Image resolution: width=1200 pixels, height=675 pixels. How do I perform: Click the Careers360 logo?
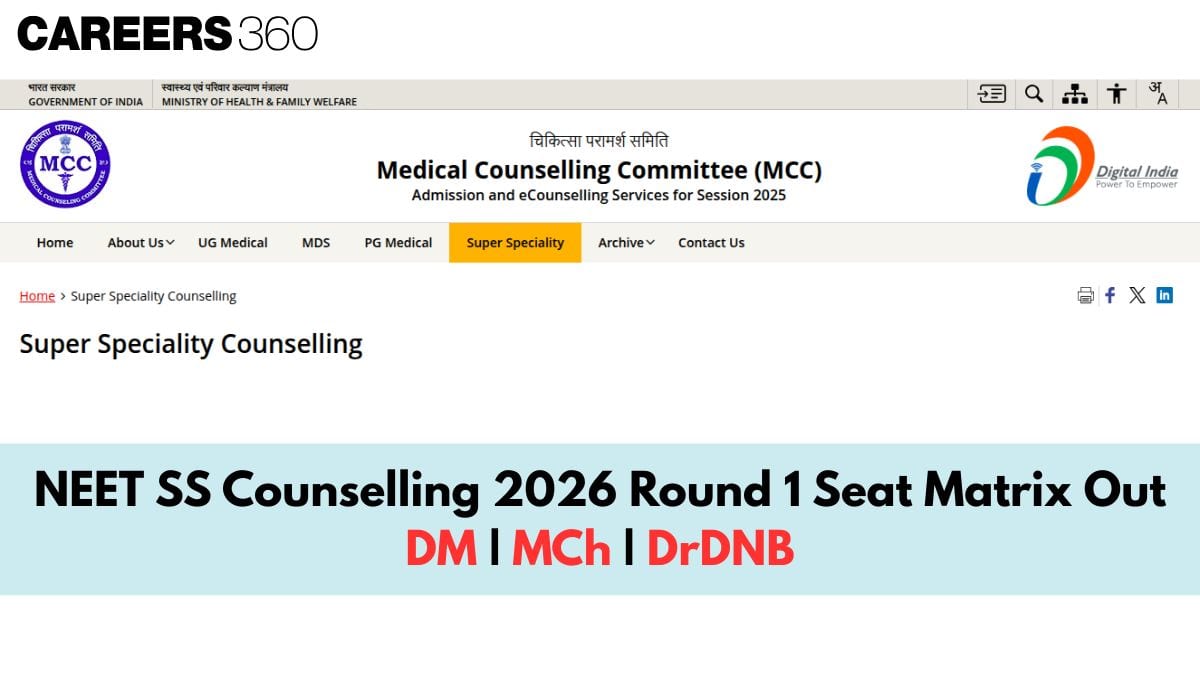click(168, 34)
